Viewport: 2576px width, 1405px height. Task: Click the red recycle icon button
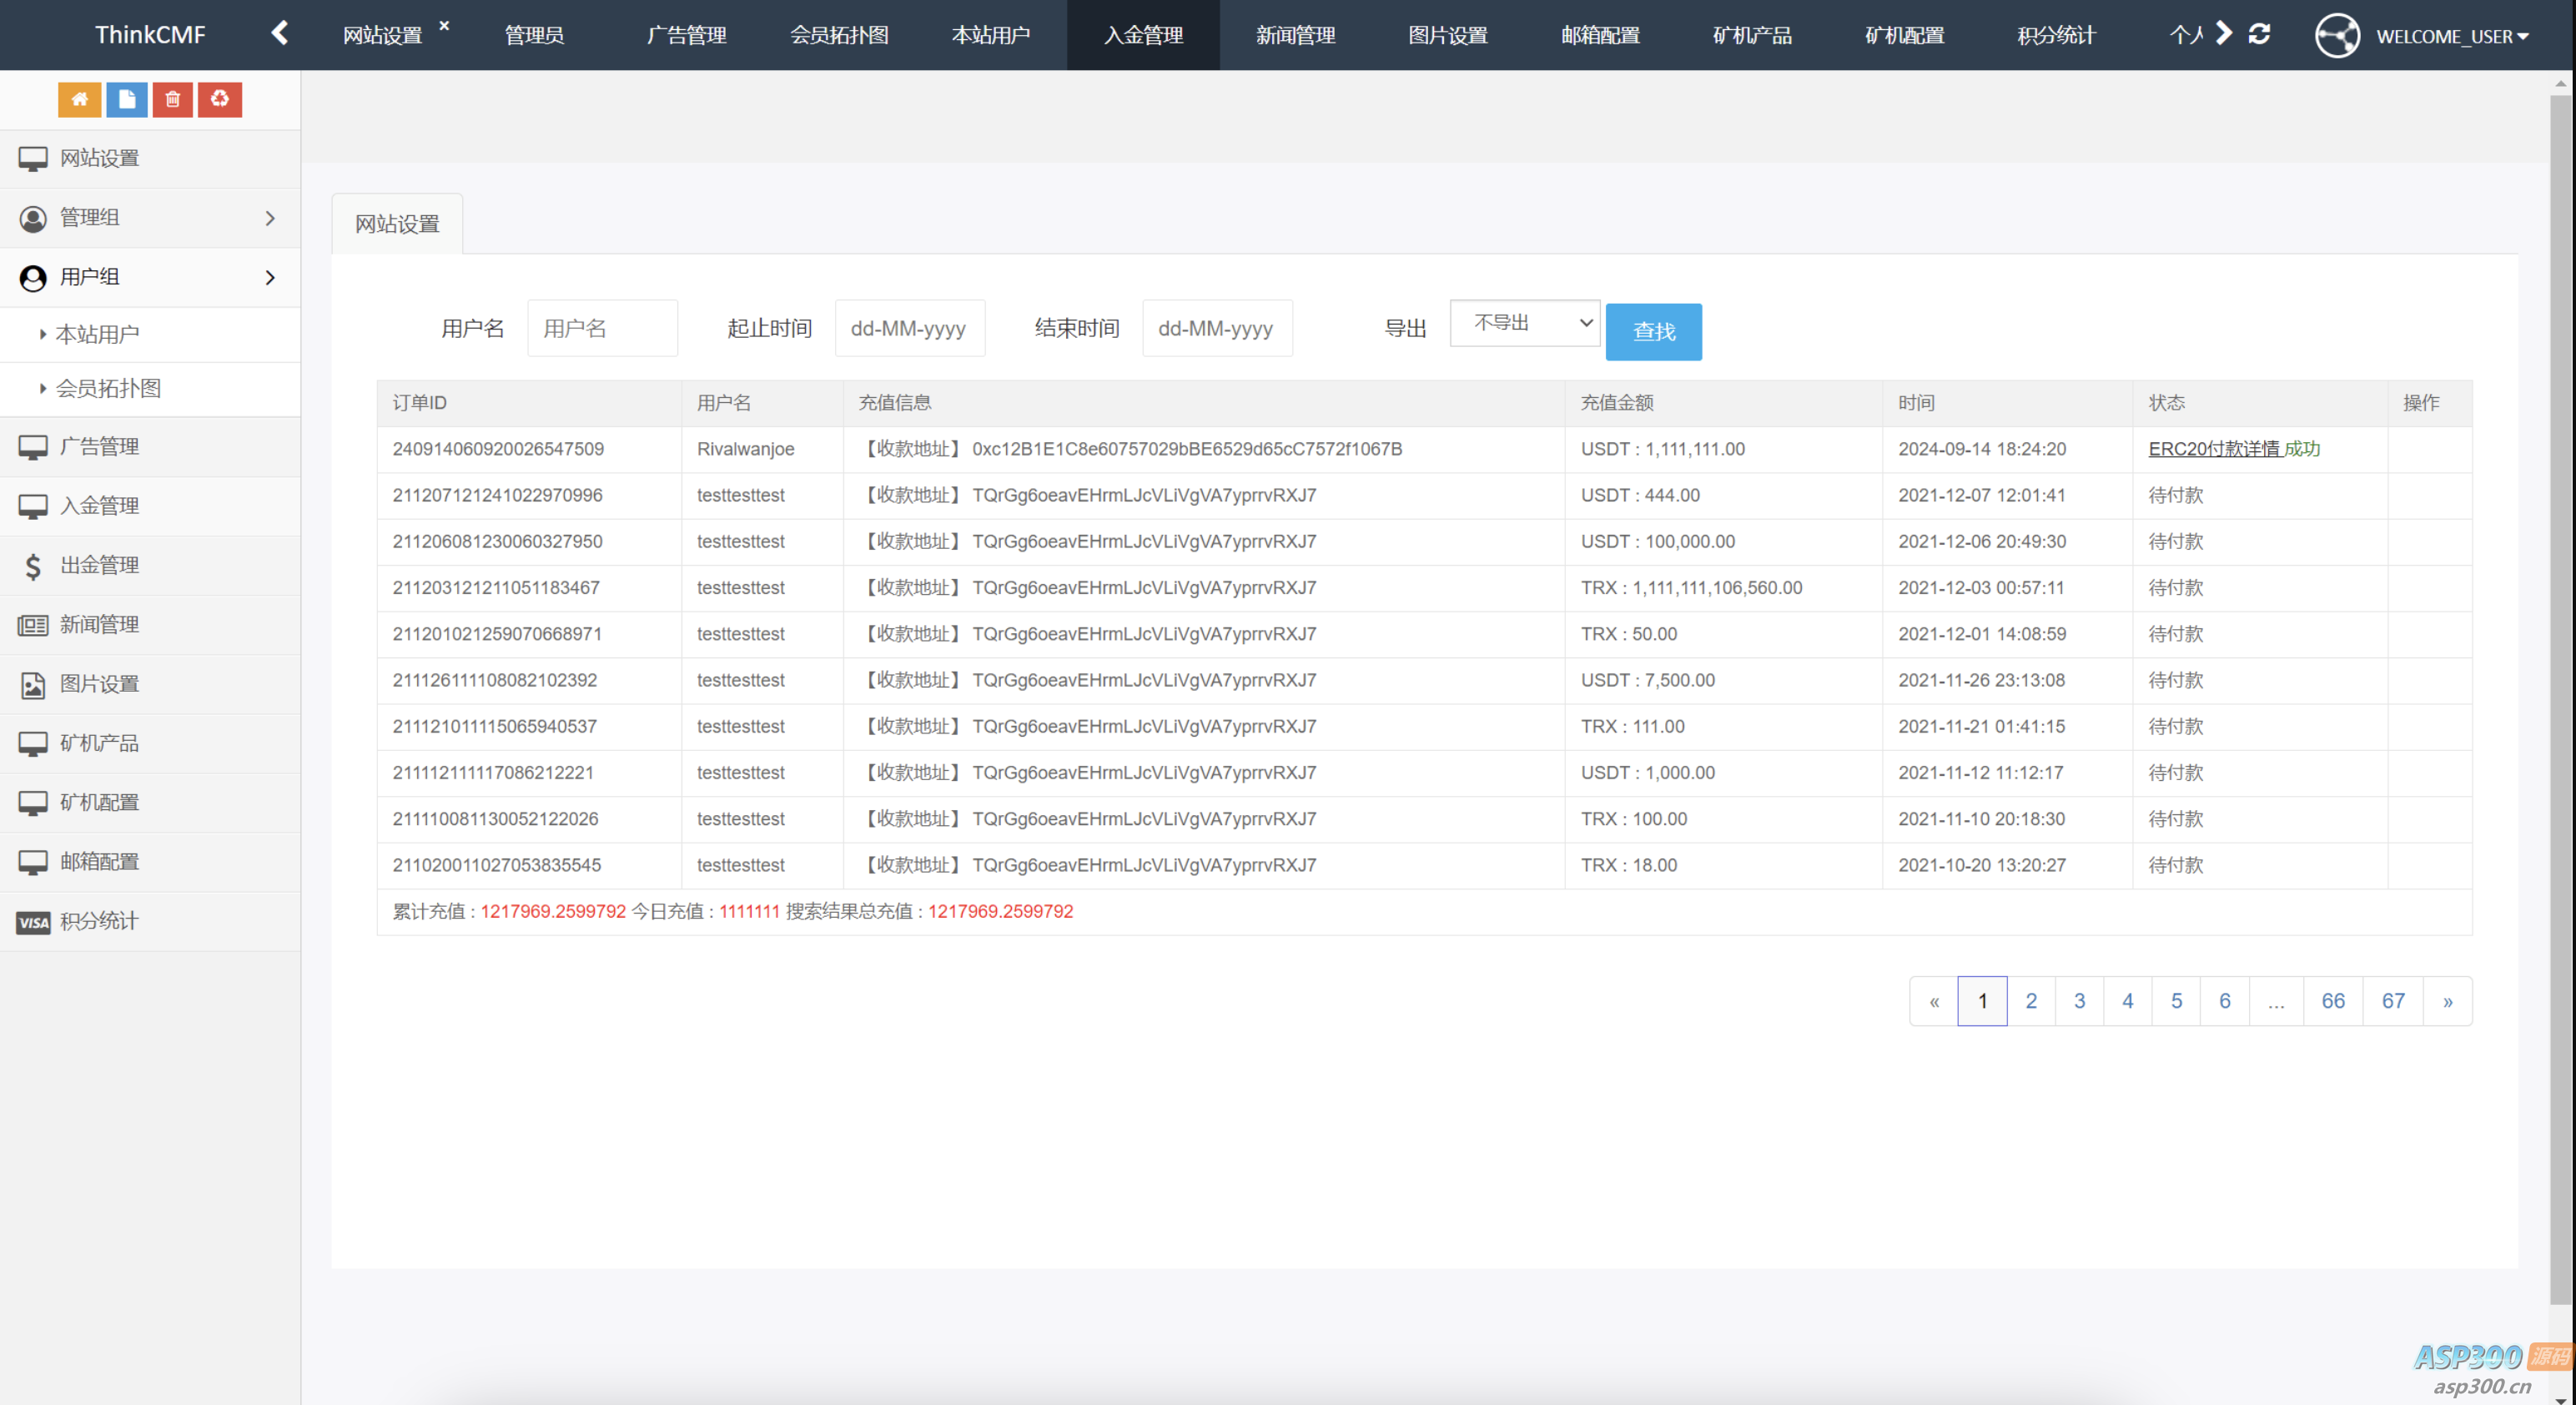tap(220, 99)
